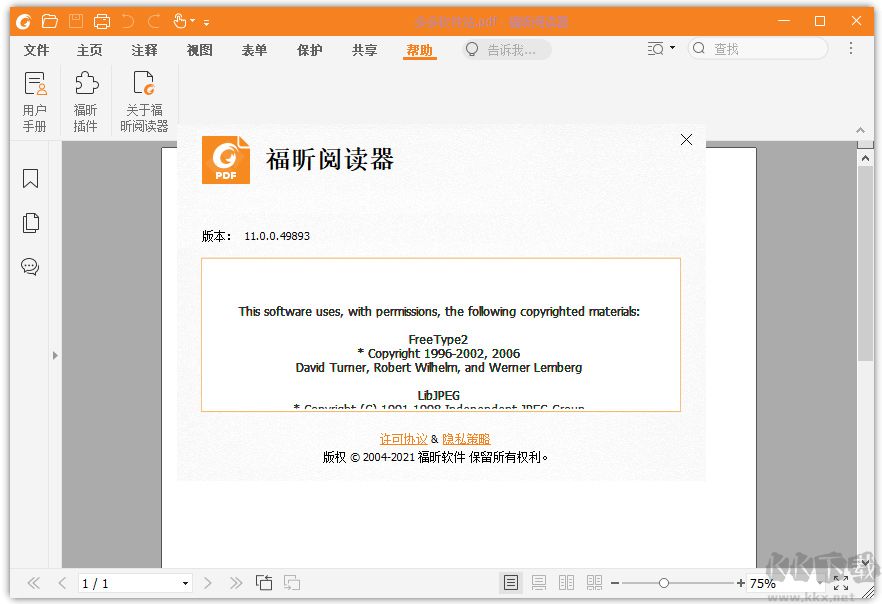
Task: Expand the left navigation panel arrow
Action: (55, 355)
